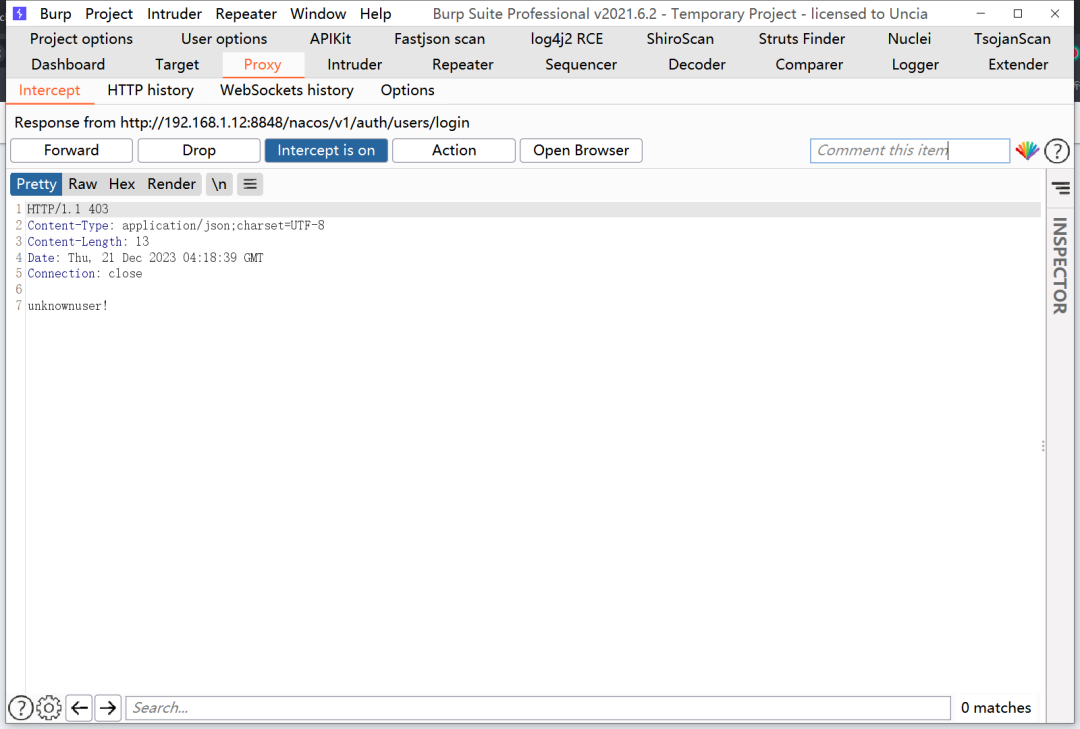Image resolution: width=1080 pixels, height=729 pixels.
Task: Switch to the Extender tab
Action: pos(1018,65)
